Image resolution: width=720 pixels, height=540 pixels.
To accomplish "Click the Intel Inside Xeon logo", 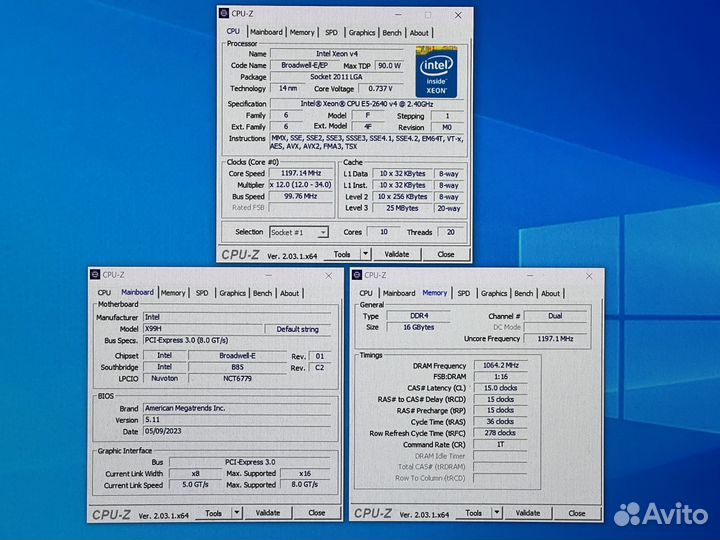I will 436,72.
